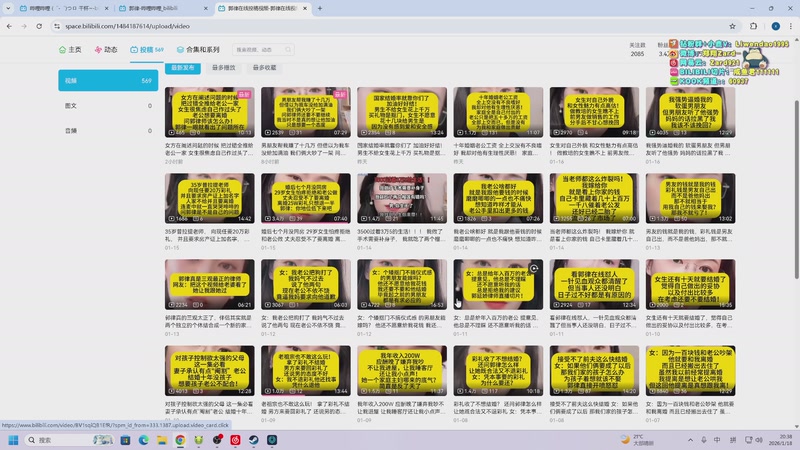800x450 pixels.
Task: Sort videos by 最多收藏
Action: [264, 67]
